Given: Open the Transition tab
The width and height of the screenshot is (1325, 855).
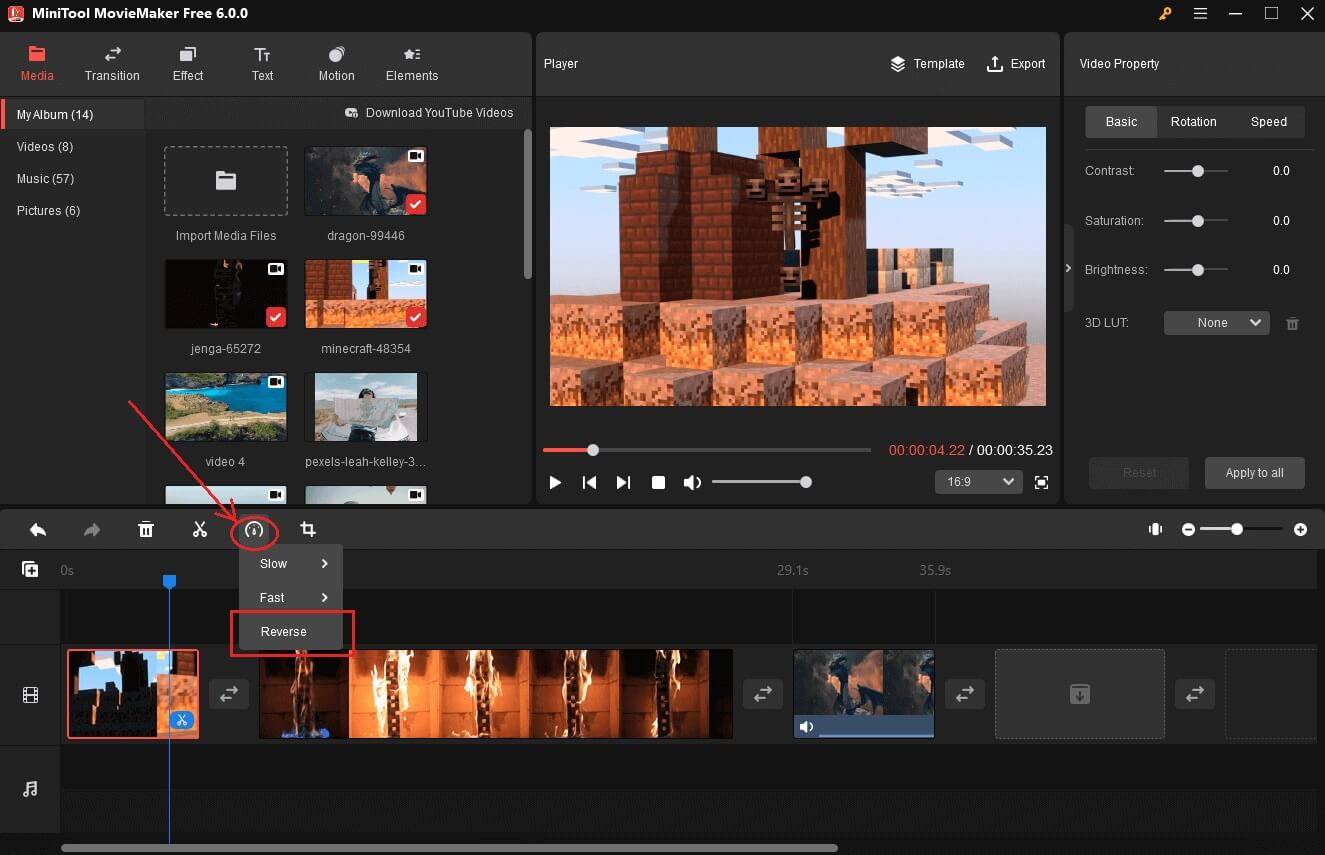Looking at the screenshot, I should click(112, 64).
